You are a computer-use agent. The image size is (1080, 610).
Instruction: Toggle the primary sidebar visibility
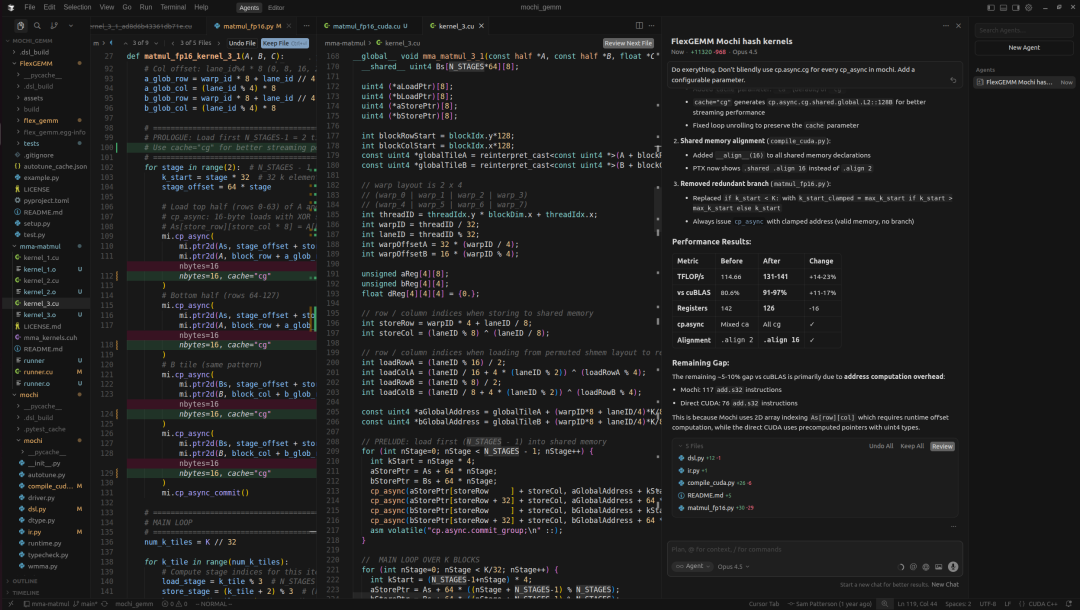coord(993,7)
